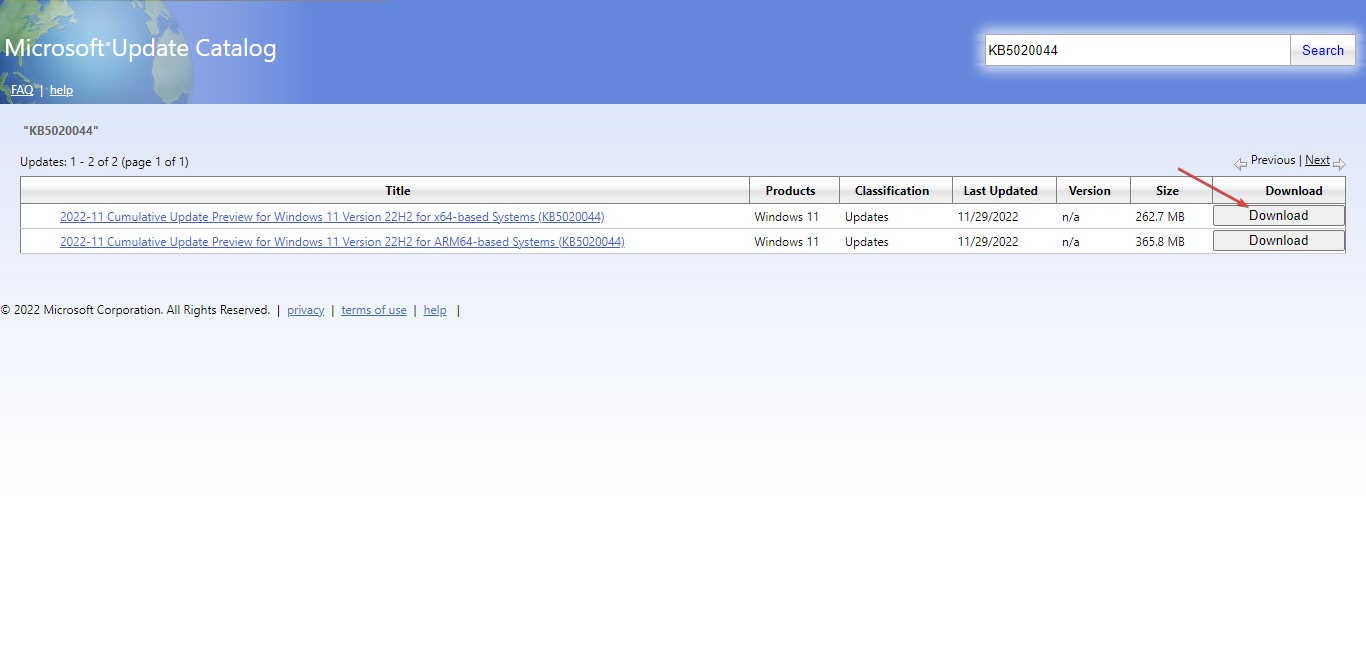Click the 262.7 MB size cell
1366x653 pixels.
1160,217
